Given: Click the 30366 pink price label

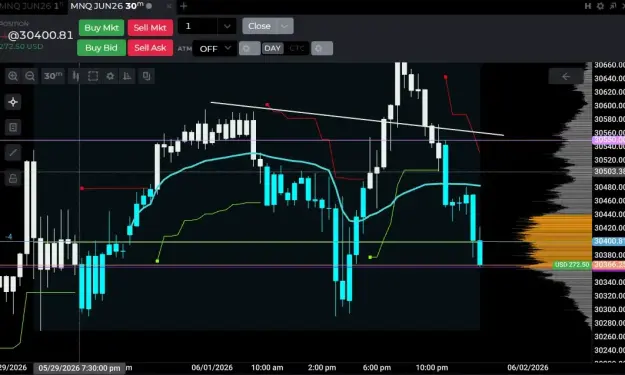Looking at the screenshot, I should 608,265.
